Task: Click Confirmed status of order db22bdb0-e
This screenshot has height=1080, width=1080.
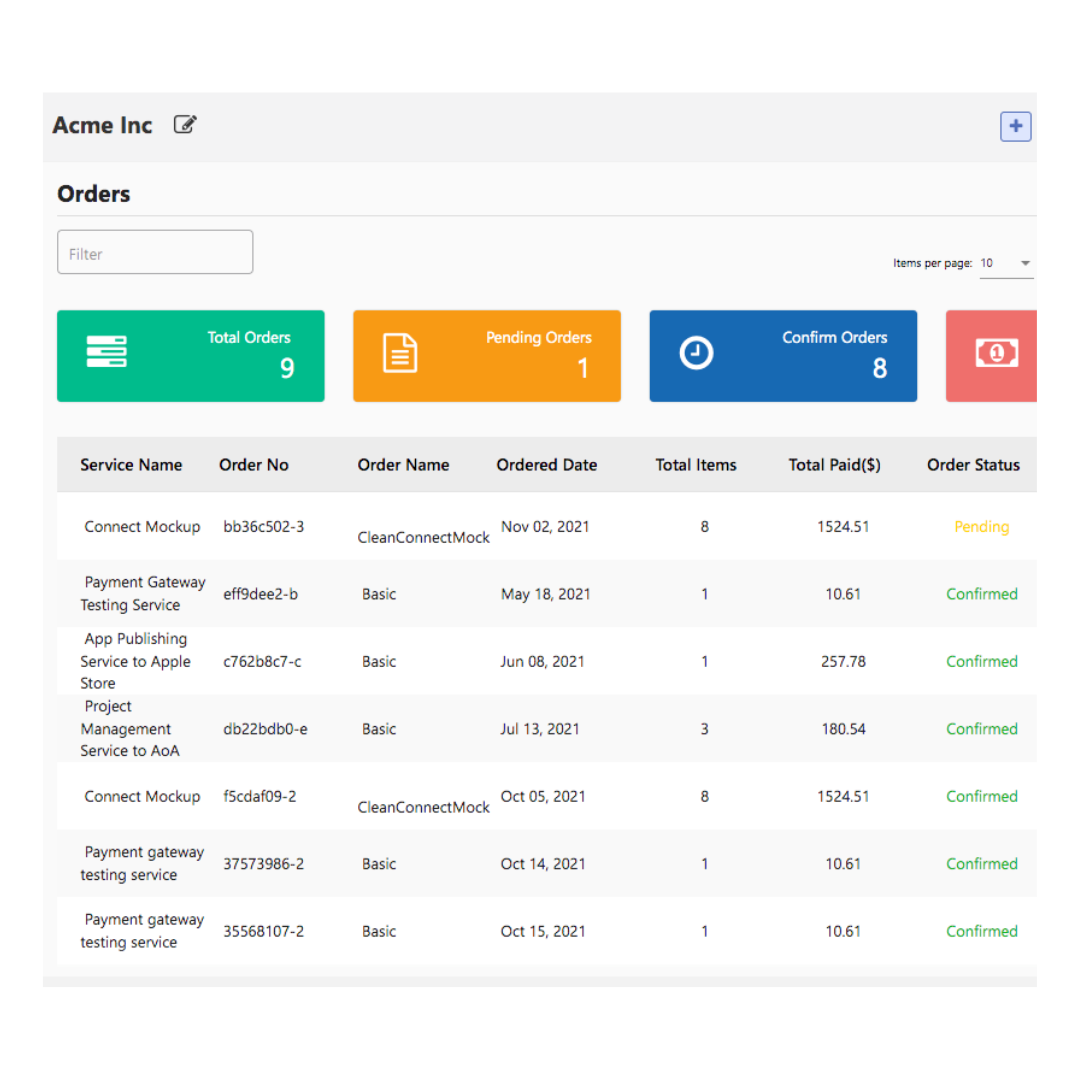Action: (982, 729)
